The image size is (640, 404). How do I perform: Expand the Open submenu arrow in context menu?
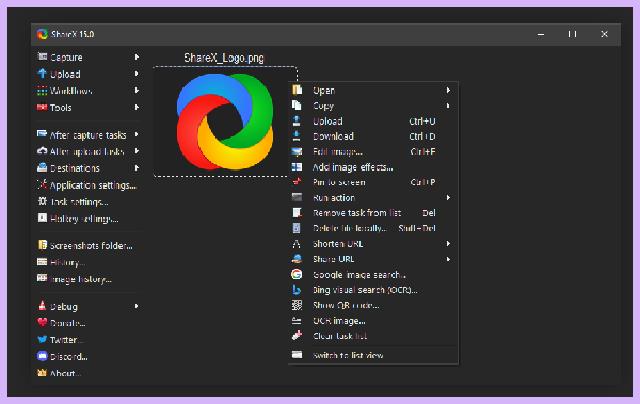[x=448, y=90]
